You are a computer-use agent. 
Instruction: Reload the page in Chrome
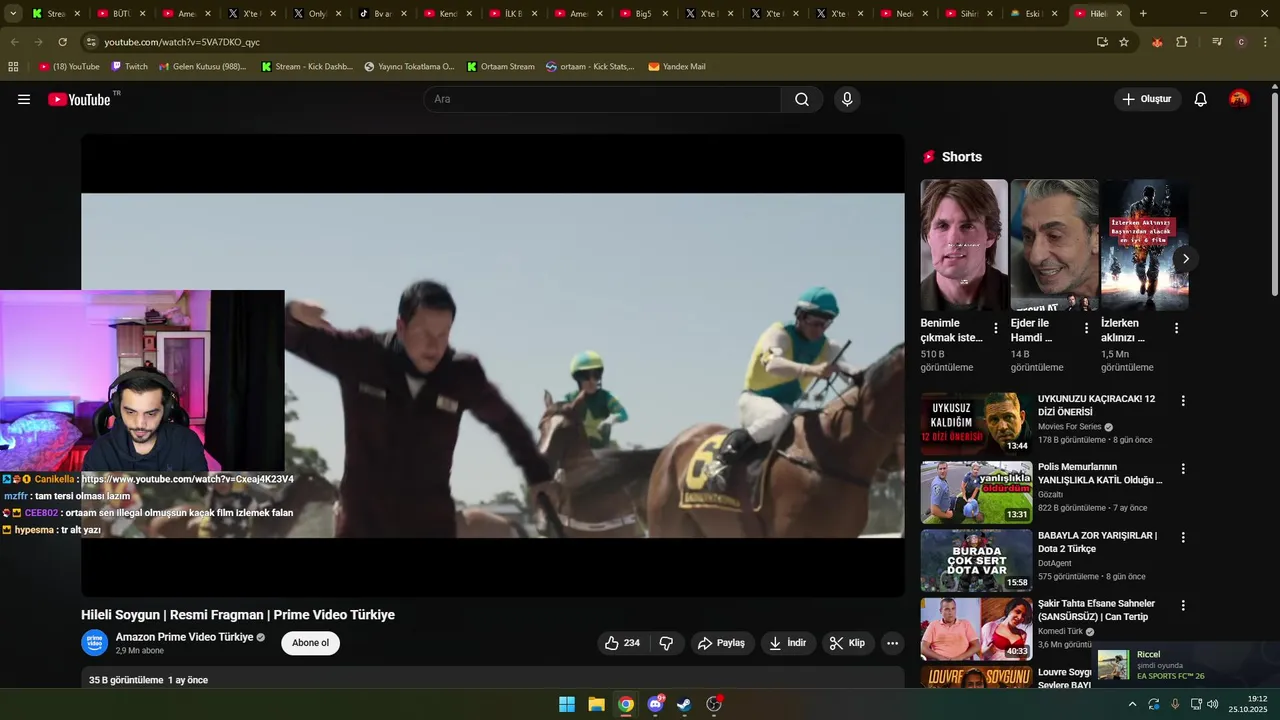point(62,42)
